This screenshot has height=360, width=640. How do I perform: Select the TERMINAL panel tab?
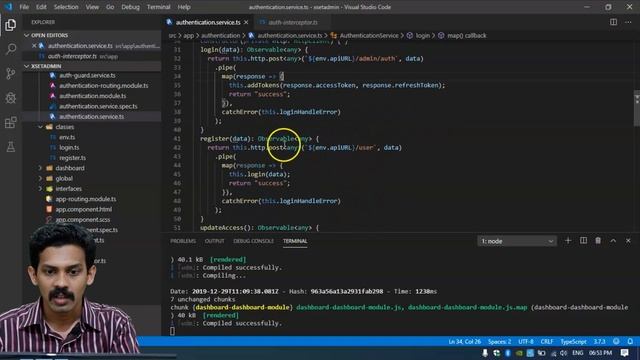pyautogui.click(x=295, y=241)
